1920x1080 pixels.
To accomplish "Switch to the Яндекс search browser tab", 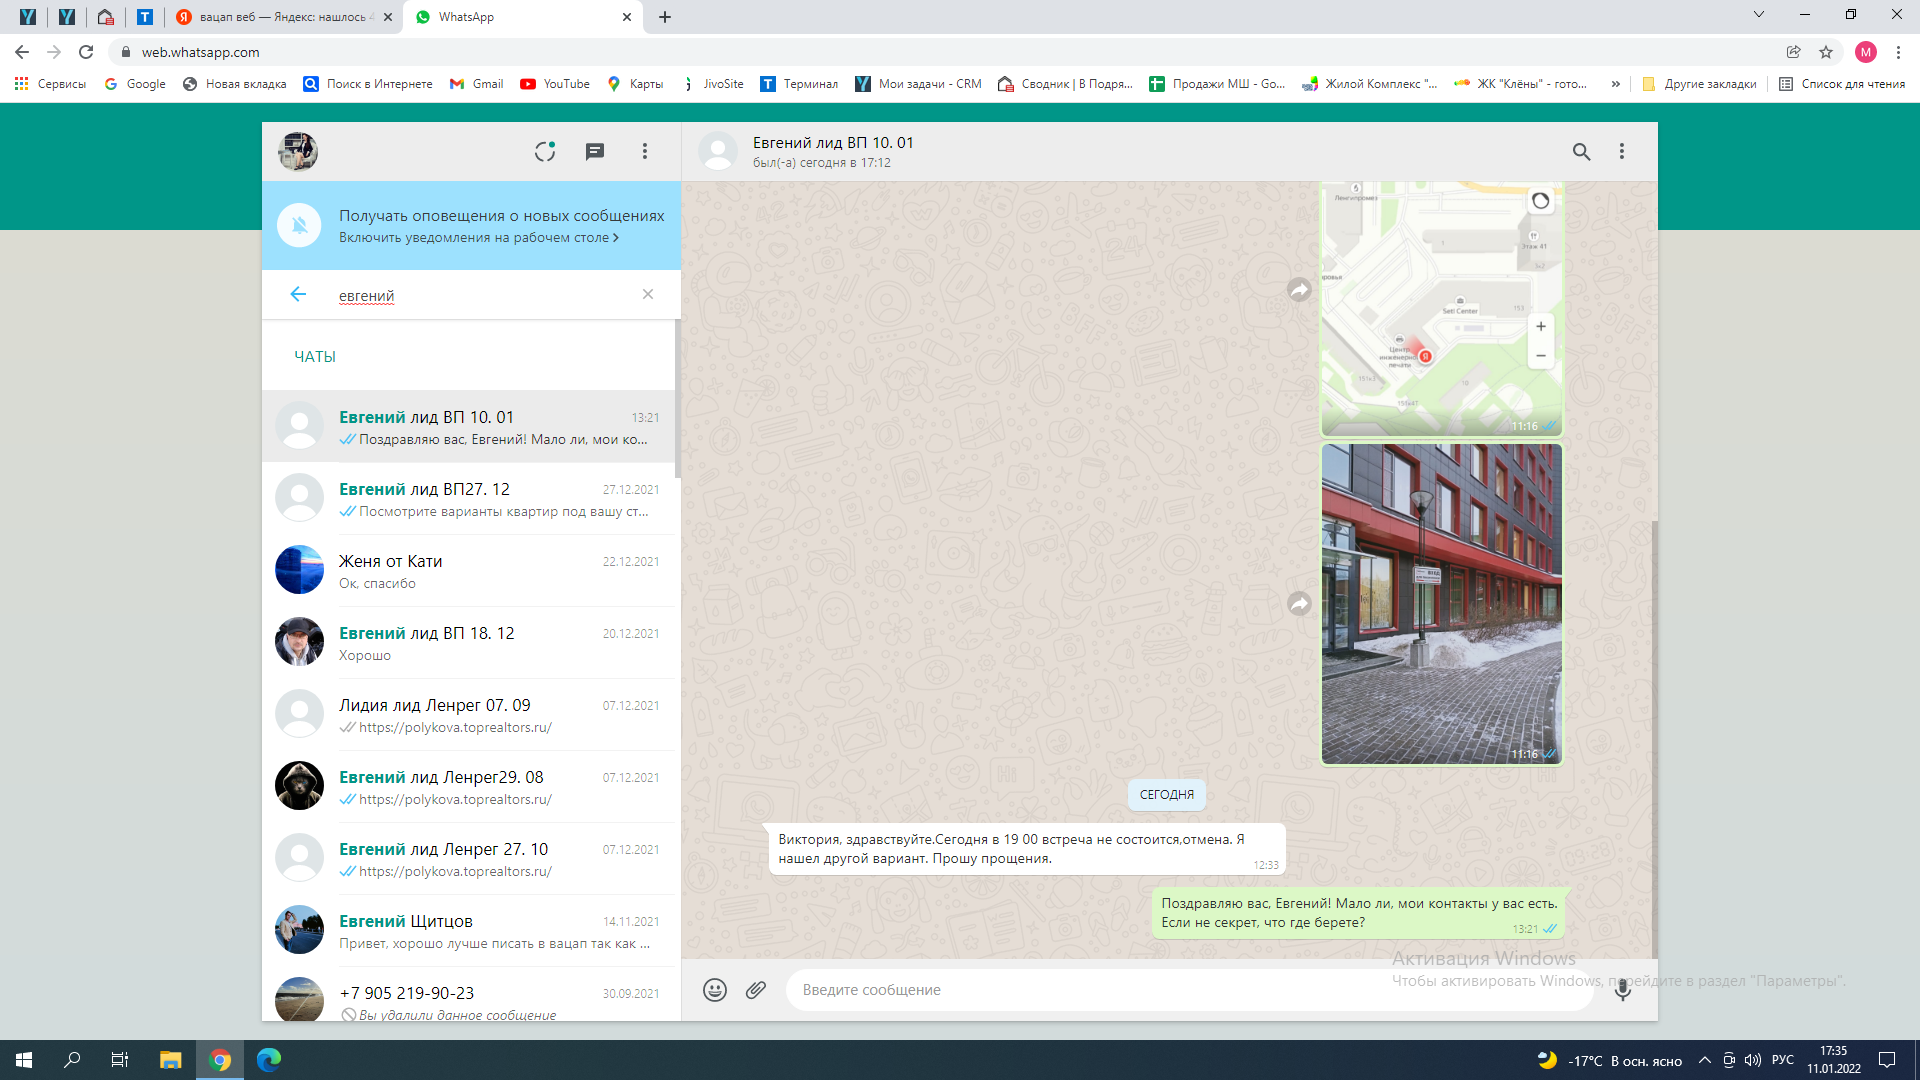I will pyautogui.click(x=283, y=17).
